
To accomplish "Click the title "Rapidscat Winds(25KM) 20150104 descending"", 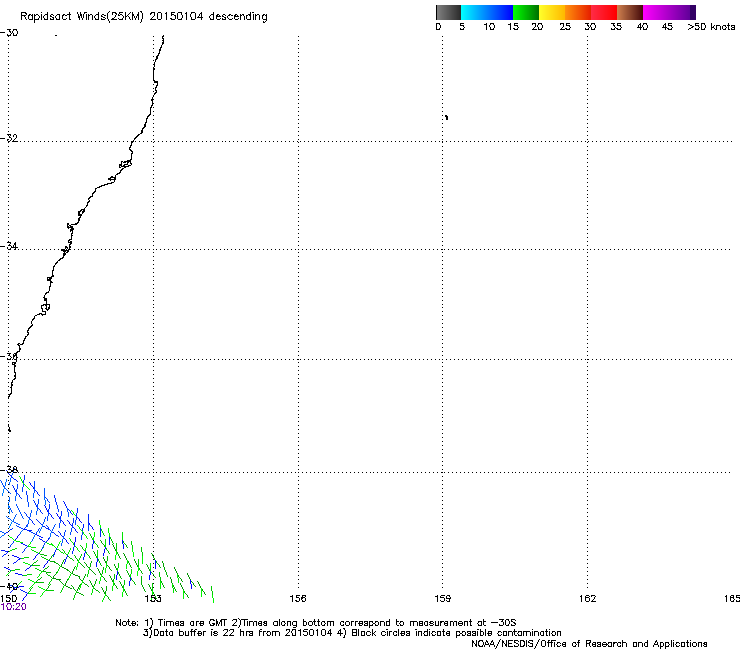I will (143, 17).
